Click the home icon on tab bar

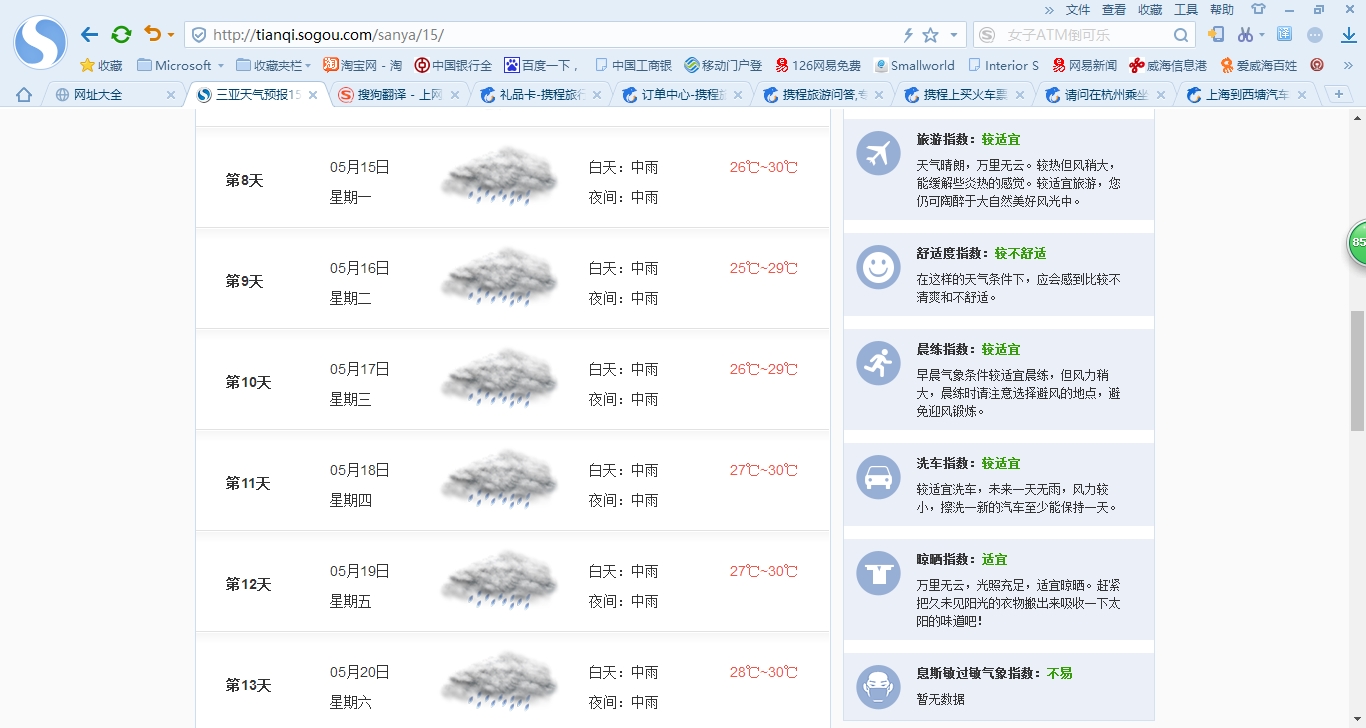(x=24, y=95)
